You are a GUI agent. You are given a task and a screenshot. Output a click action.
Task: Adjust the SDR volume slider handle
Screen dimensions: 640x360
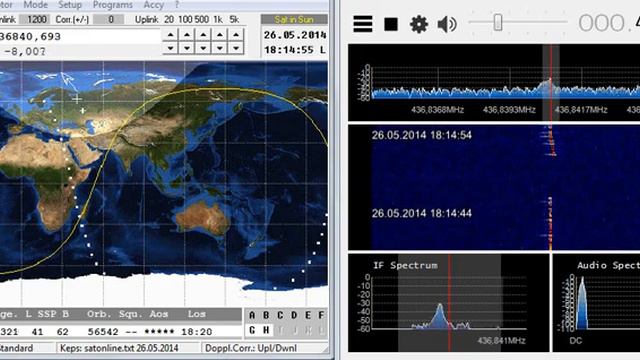(498, 22)
